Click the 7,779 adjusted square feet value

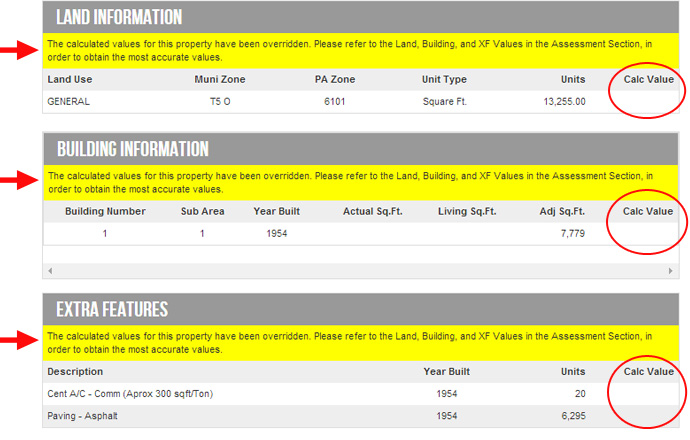[573, 234]
